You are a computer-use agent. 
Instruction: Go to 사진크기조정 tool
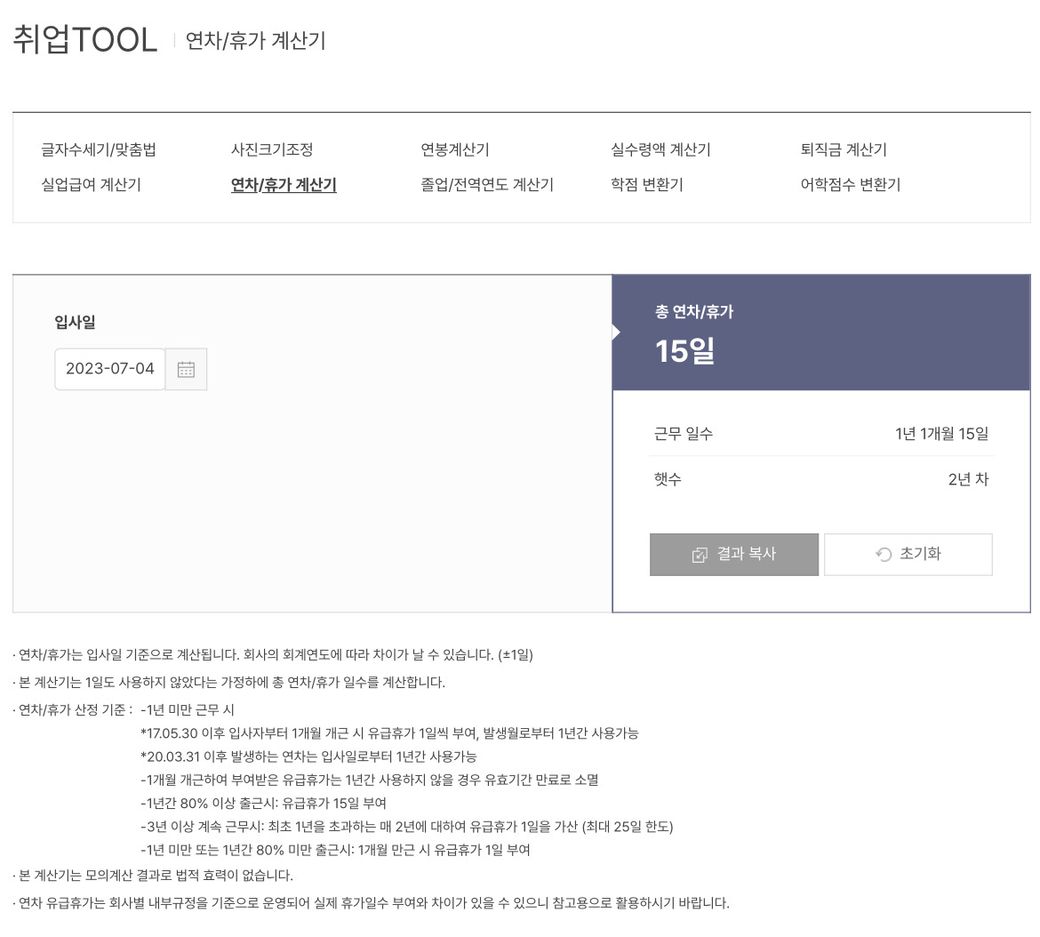pyautogui.click(x=272, y=150)
